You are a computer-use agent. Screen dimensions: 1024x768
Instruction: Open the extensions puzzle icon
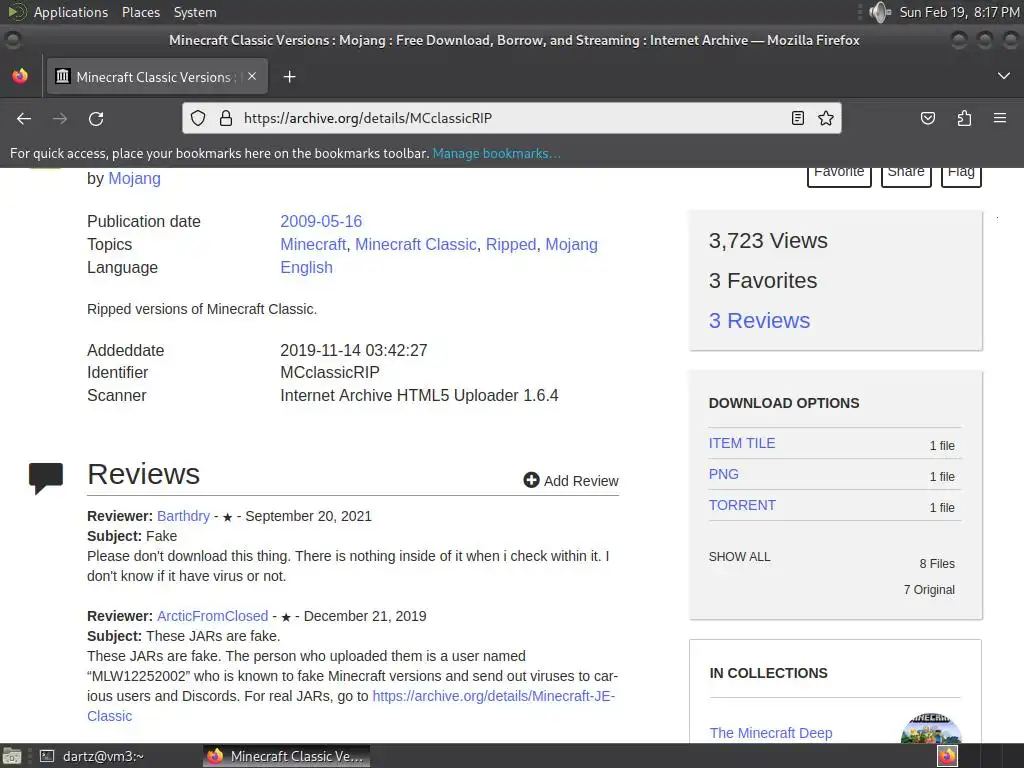coord(964,118)
